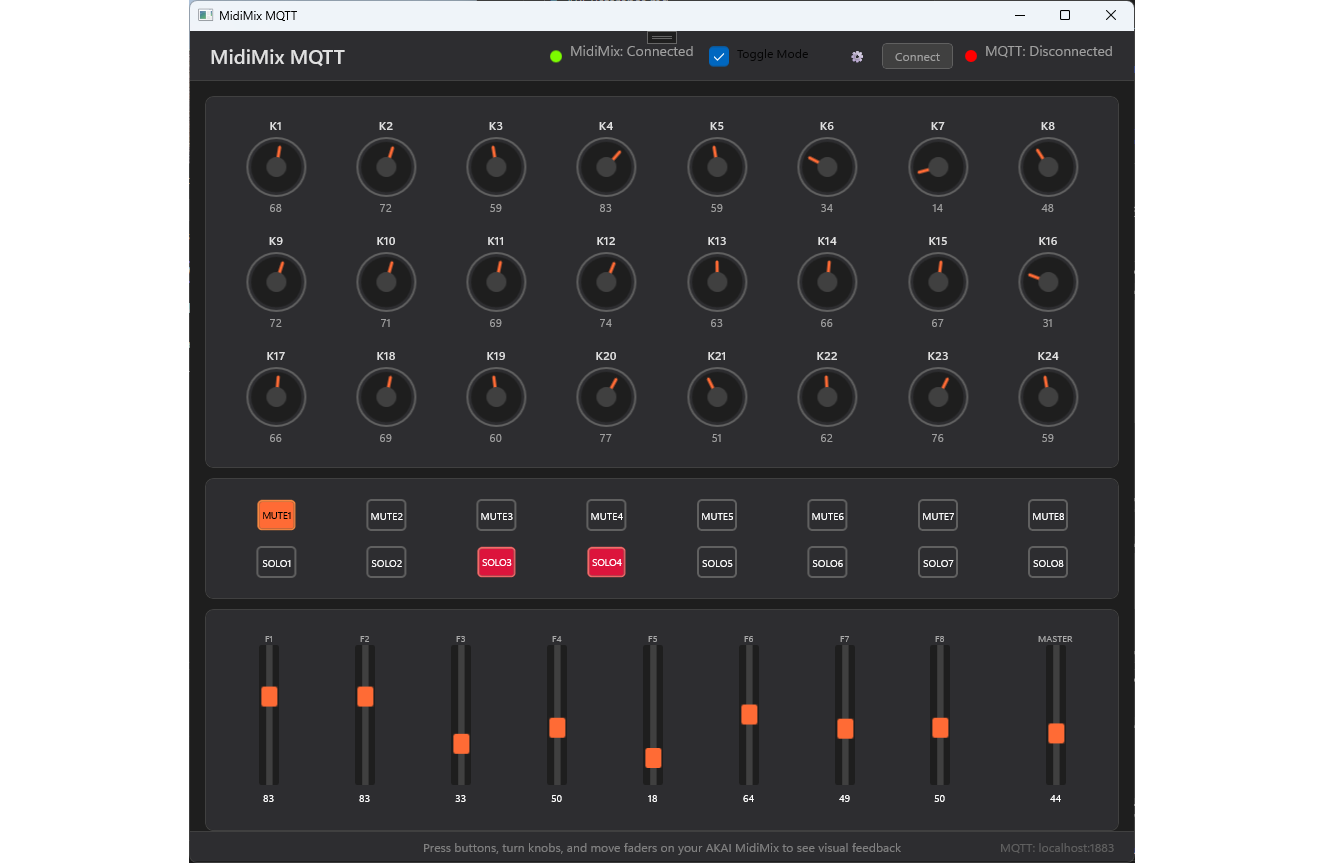Toggle the MUTE2 button

point(386,516)
